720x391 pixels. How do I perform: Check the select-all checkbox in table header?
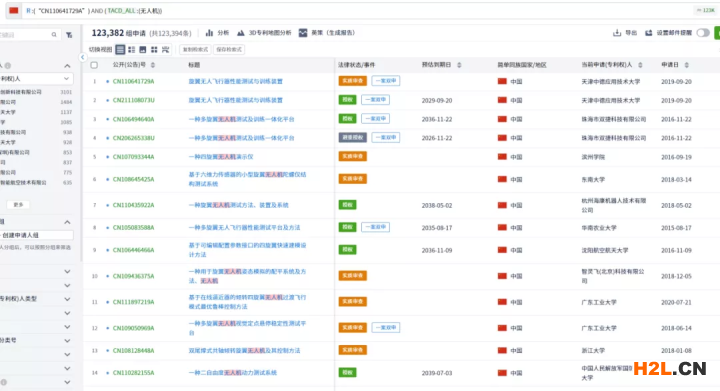[x=94, y=65]
